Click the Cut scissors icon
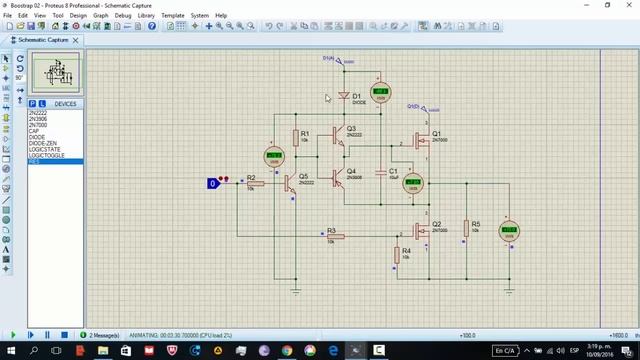This screenshot has height=360, width=640. 293,26
